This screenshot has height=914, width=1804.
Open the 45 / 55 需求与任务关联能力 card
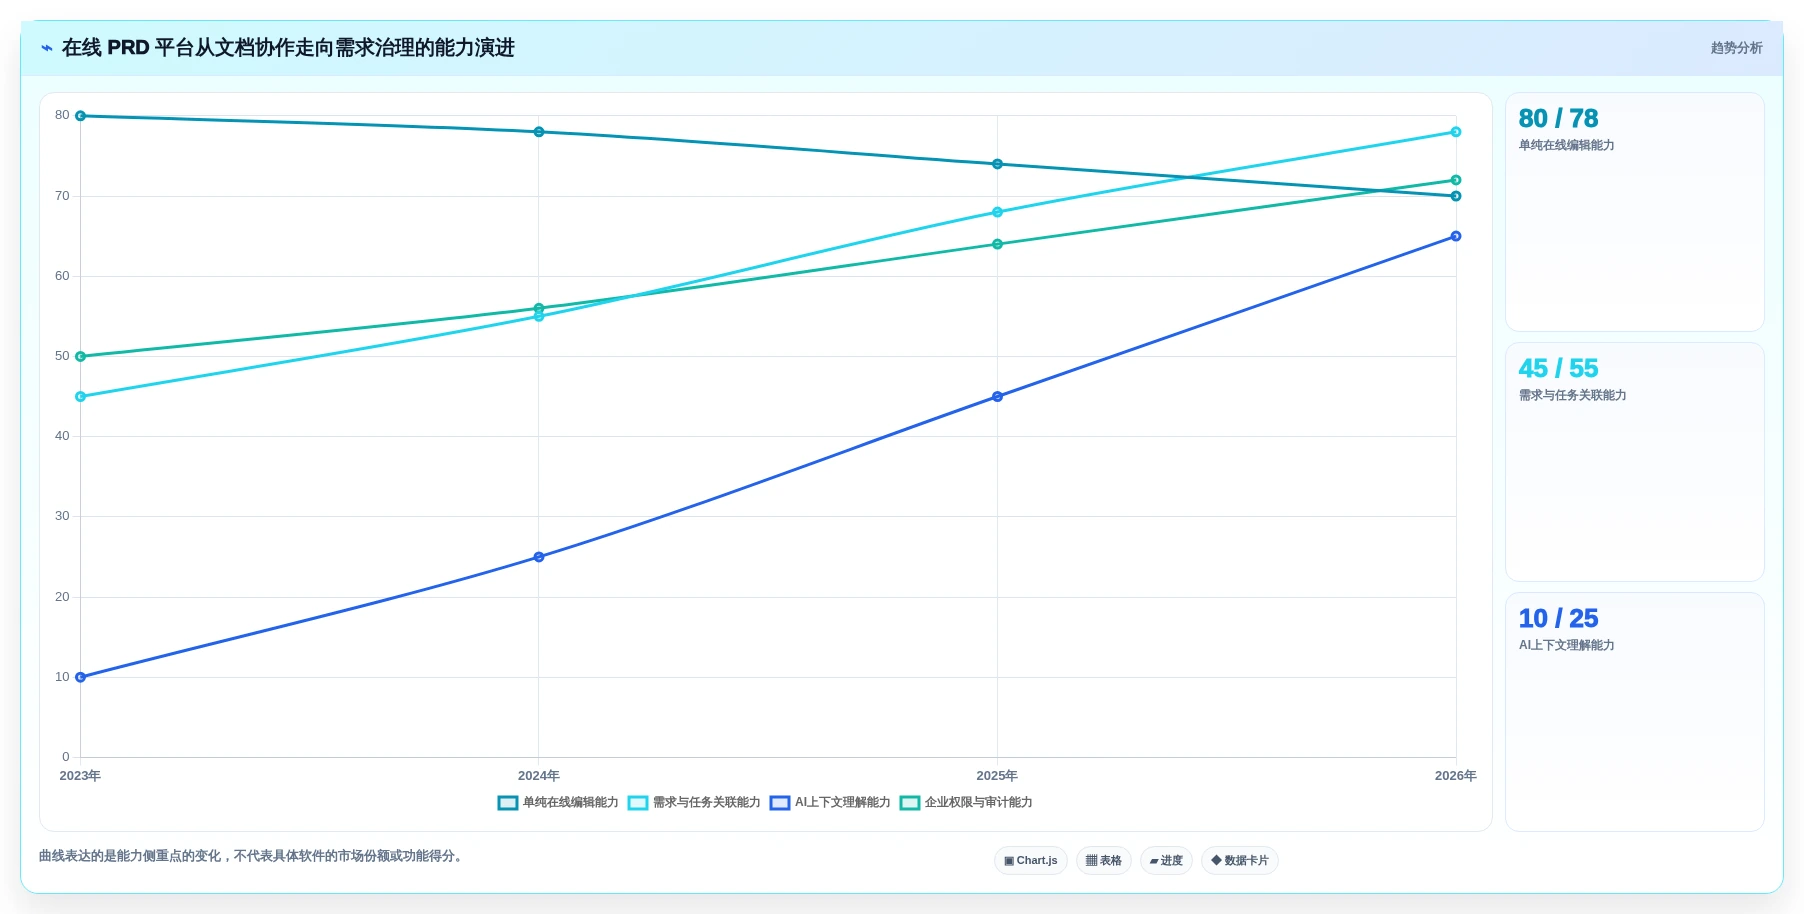pos(1635,462)
